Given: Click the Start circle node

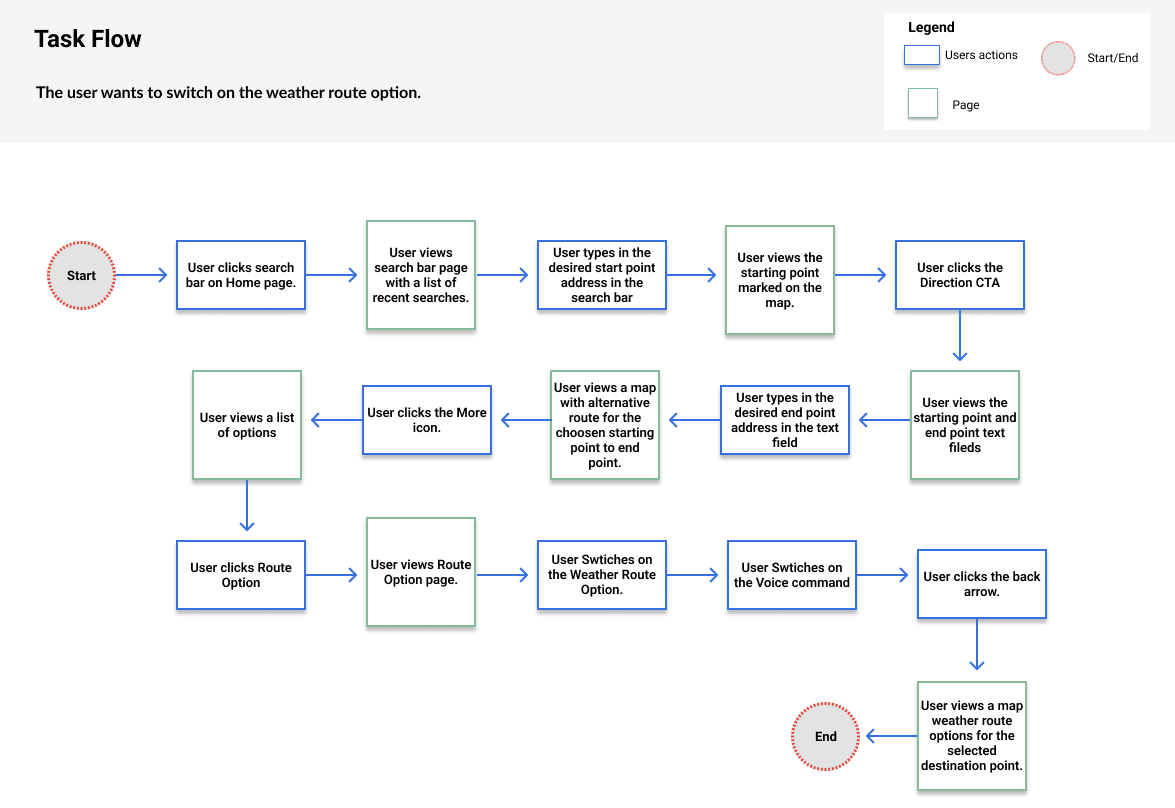Looking at the screenshot, I should 81,275.
